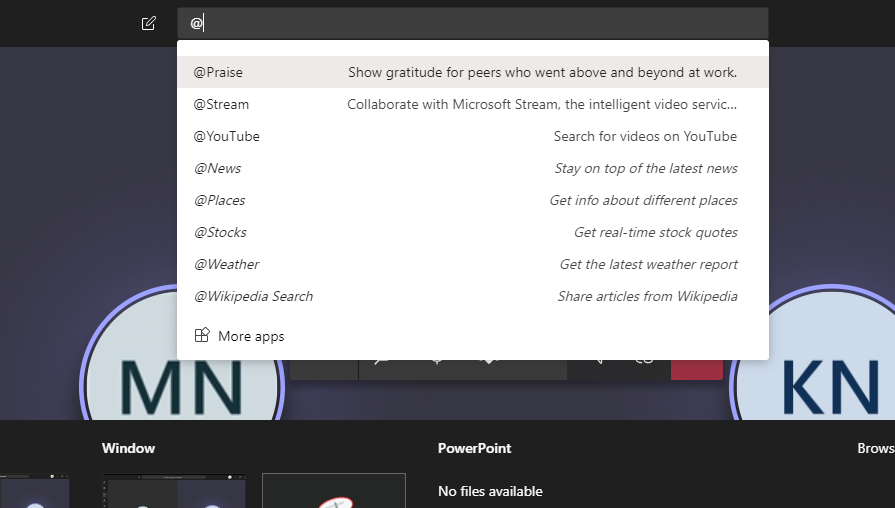
Task: Click the 'No files available' text
Action: pyautogui.click(x=490, y=491)
